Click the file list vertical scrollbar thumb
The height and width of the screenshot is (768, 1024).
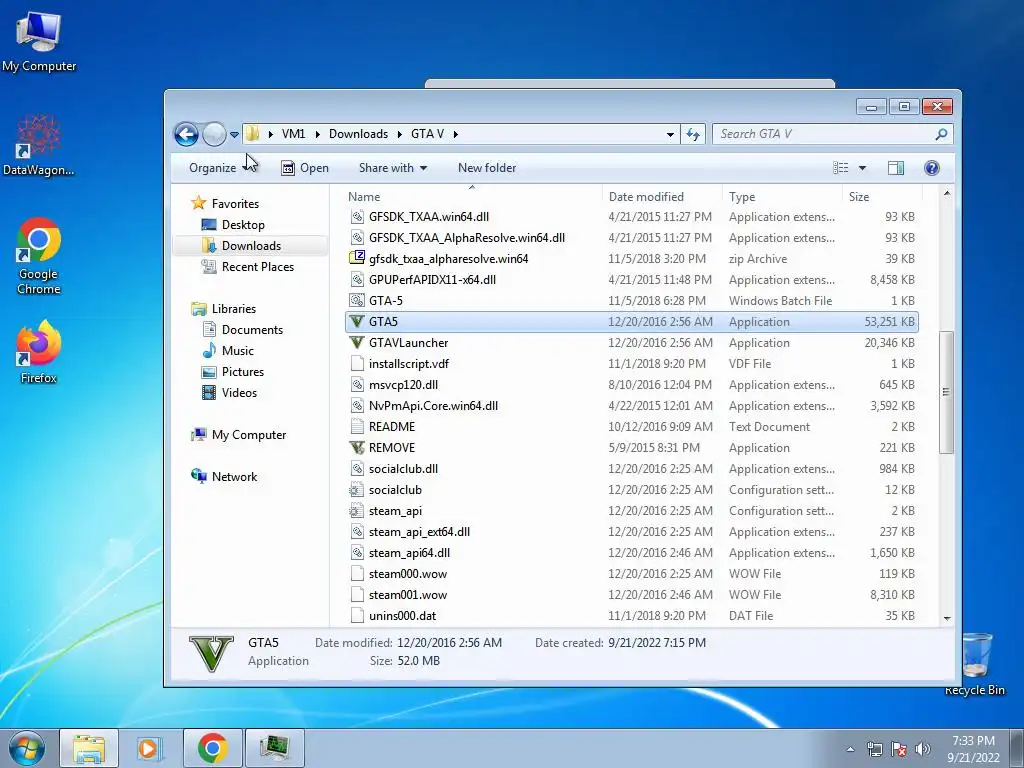(946, 392)
